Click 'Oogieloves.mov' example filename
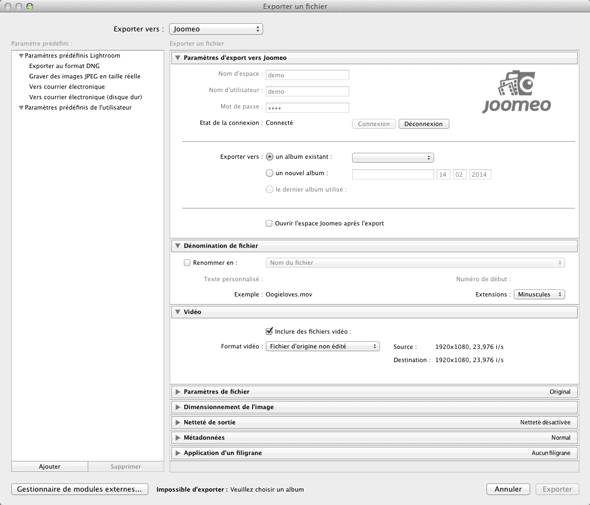The image size is (590, 505). (x=289, y=294)
